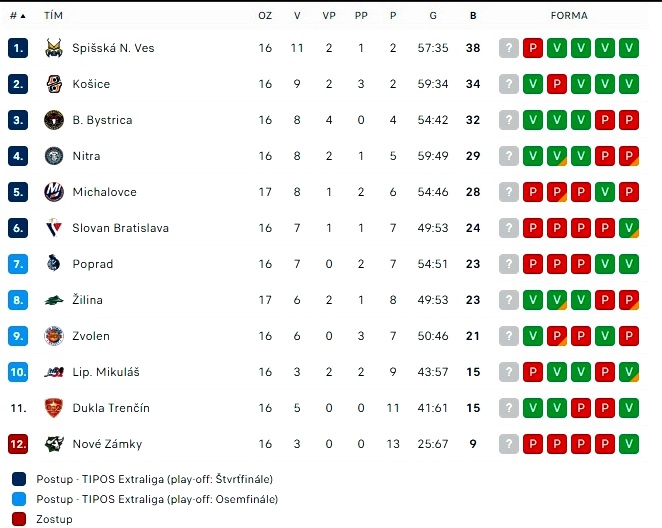This screenshot has width=662, height=528.
Task: Click the FORMA column header
Action: pyautogui.click(x=569, y=16)
